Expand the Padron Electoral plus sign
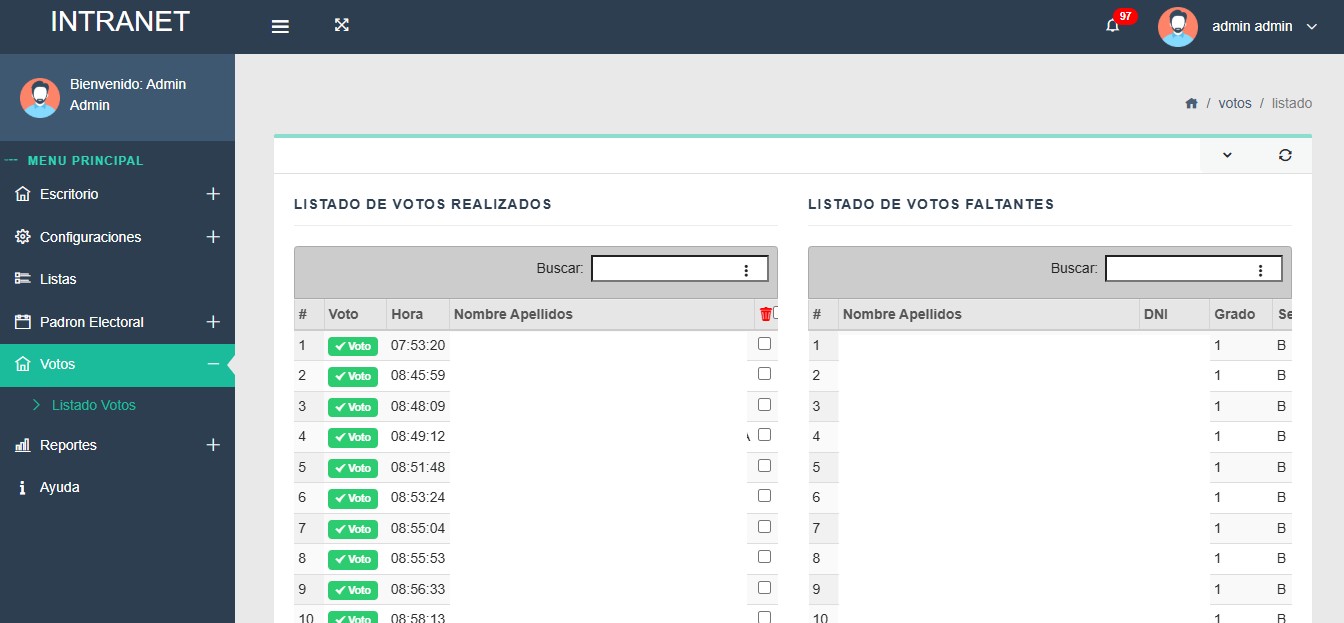 point(213,322)
